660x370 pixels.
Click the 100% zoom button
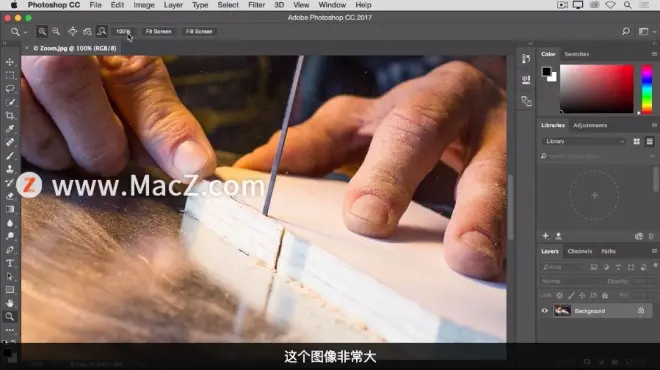coord(123,32)
